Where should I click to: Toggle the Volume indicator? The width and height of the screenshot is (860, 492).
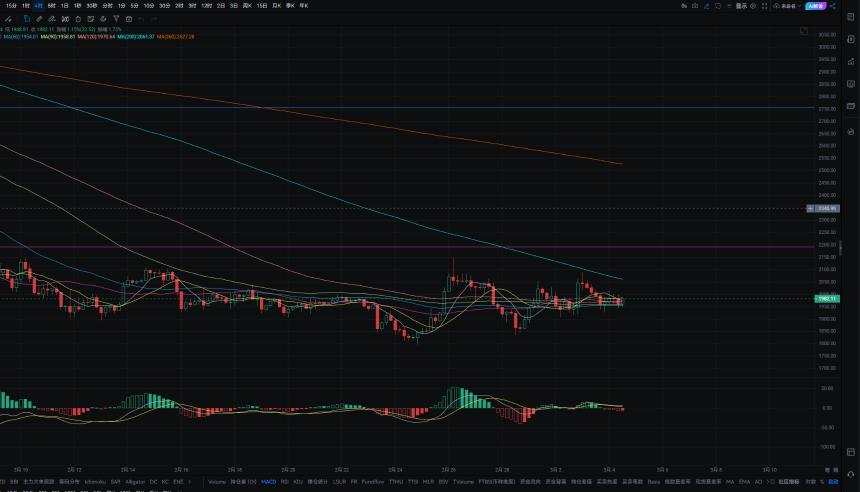tap(217, 482)
